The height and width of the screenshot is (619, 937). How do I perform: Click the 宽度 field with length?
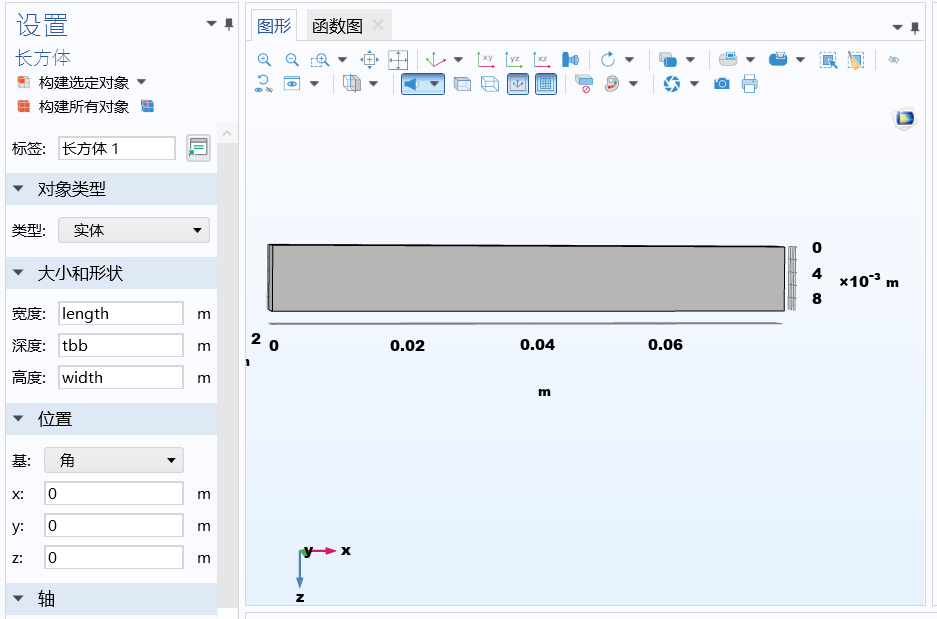121,313
